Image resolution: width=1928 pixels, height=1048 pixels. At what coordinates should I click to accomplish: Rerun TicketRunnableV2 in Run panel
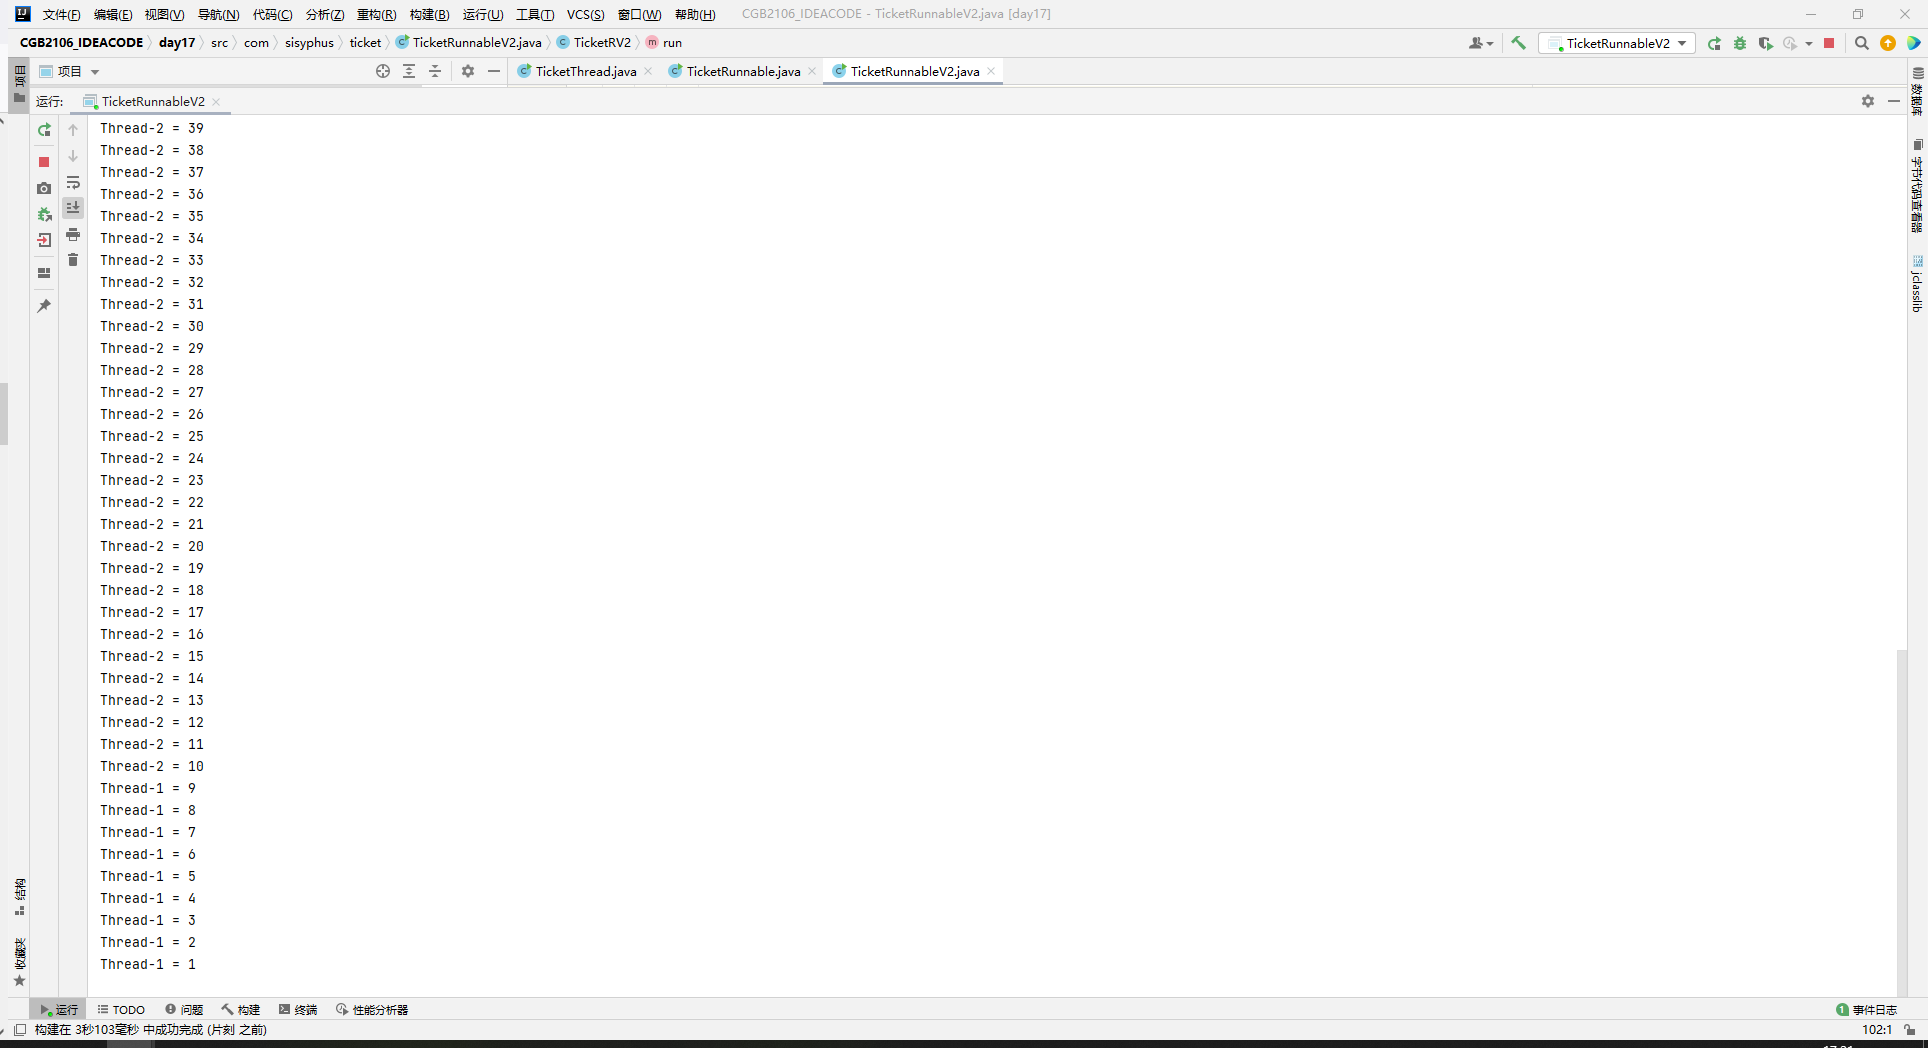pyautogui.click(x=44, y=130)
